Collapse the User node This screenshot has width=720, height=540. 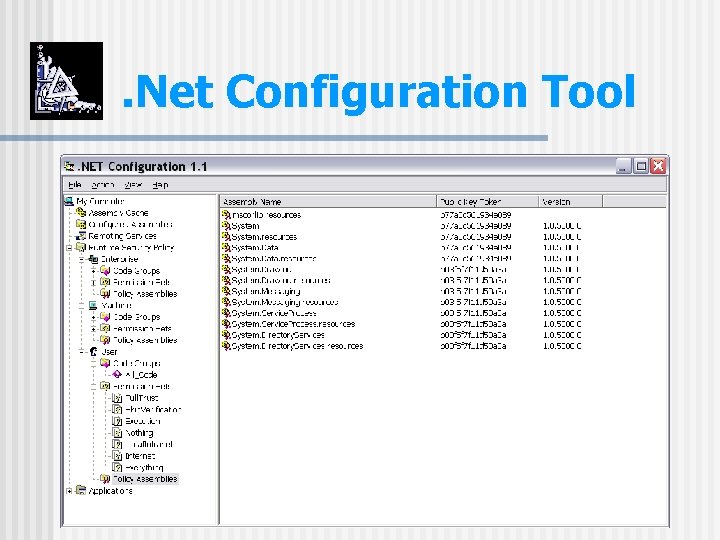(81, 352)
